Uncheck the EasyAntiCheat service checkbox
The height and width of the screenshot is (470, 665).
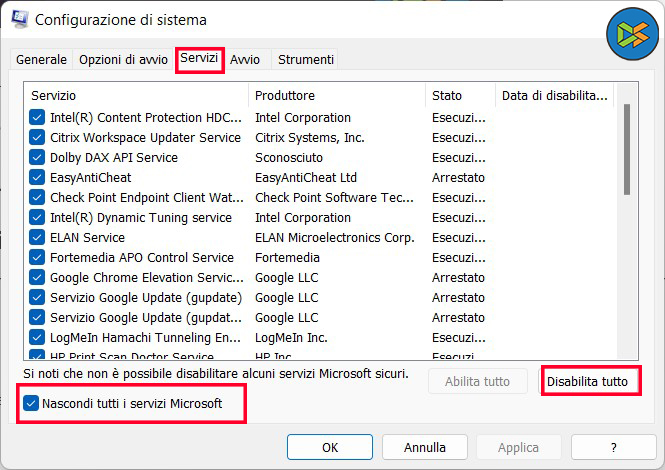tap(37, 177)
